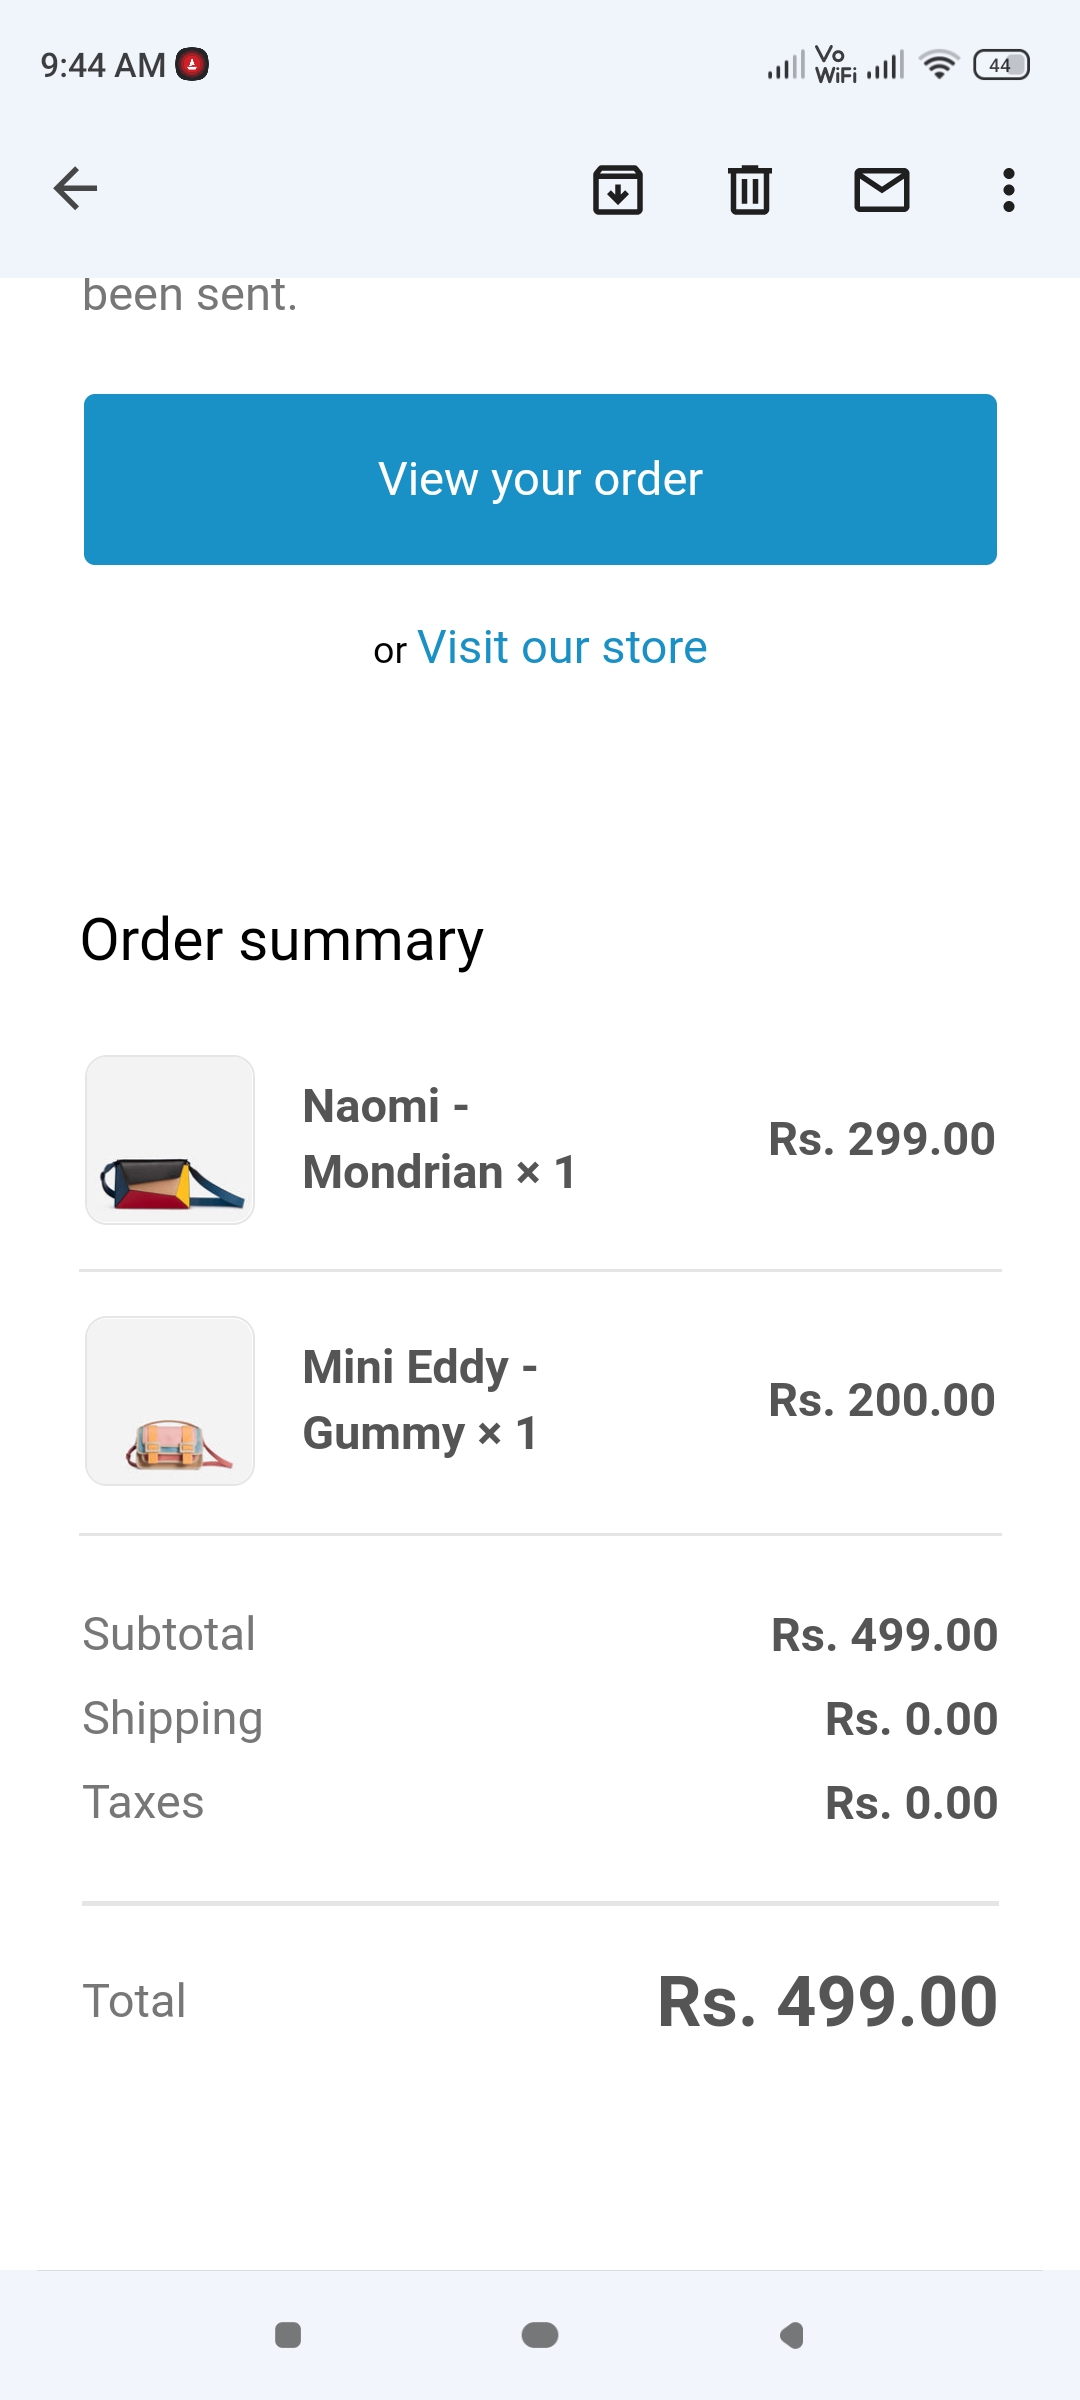The height and width of the screenshot is (2400, 1080).
Task: Archive this email
Action: click(618, 189)
